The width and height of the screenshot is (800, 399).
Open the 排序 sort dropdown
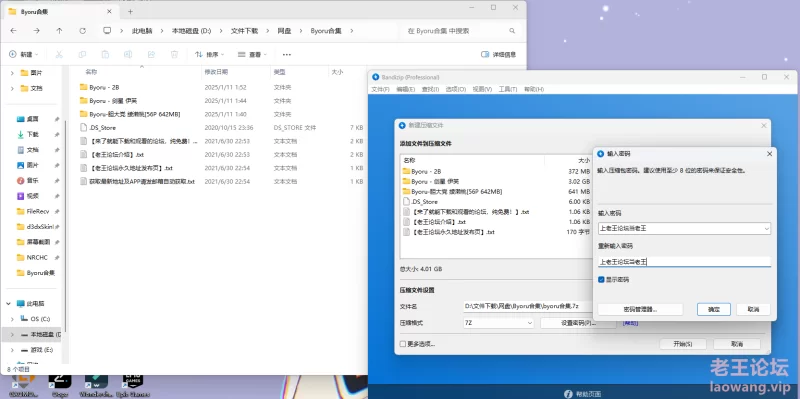coord(209,55)
